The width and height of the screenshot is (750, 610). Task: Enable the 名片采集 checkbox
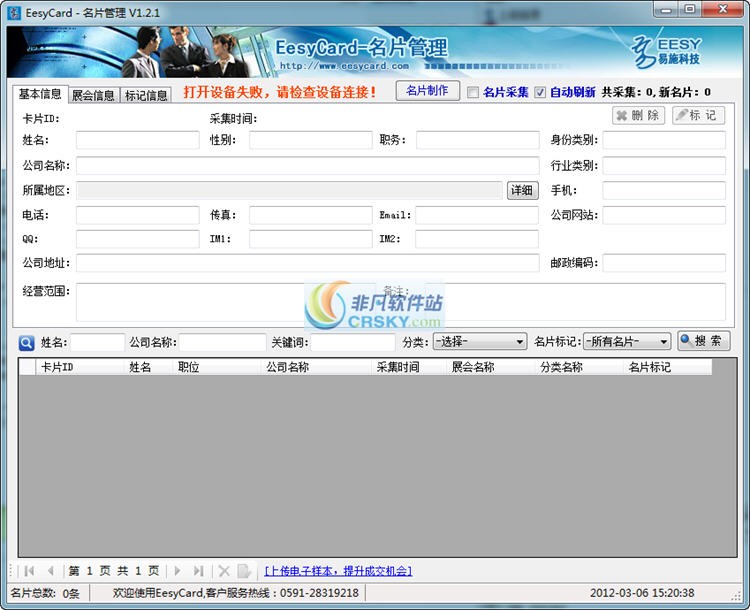pyautogui.click(x=473, y=92)
